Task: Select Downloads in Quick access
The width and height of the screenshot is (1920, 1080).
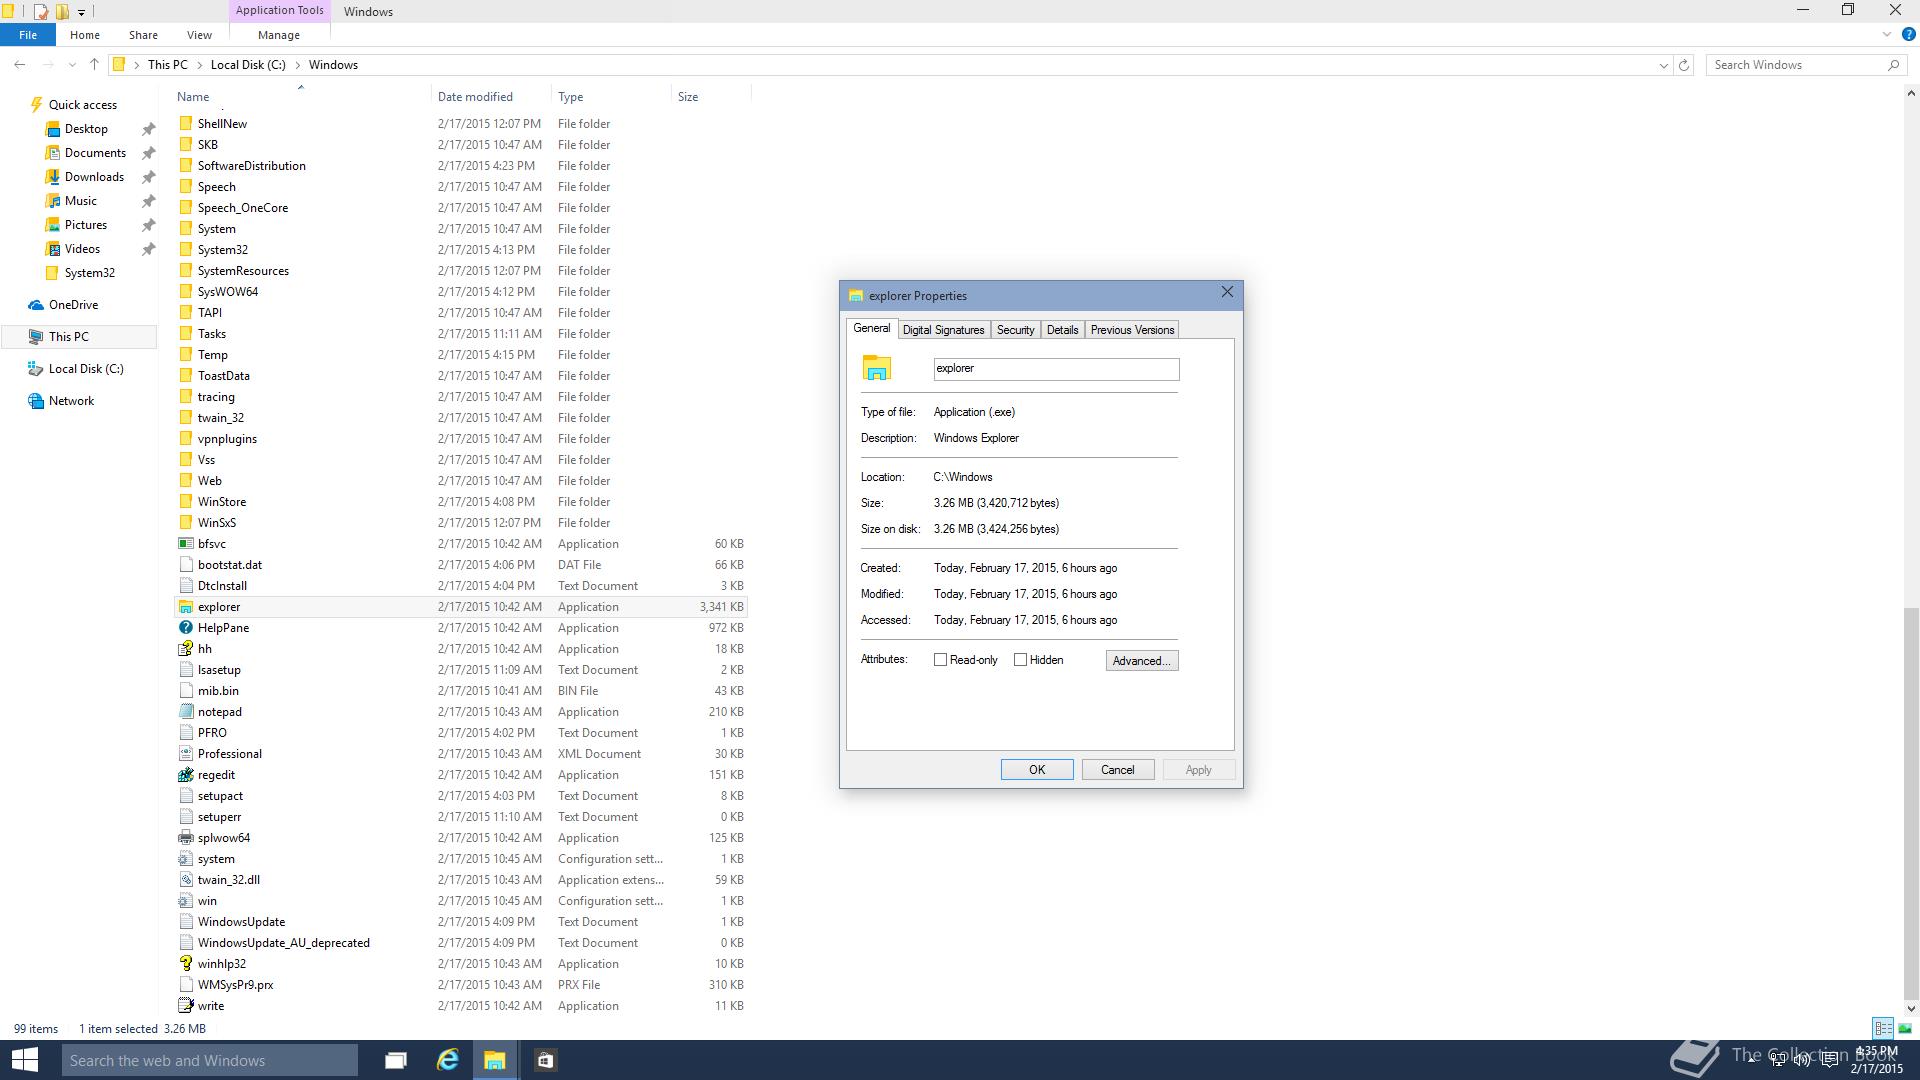Action: click(94, 177)
